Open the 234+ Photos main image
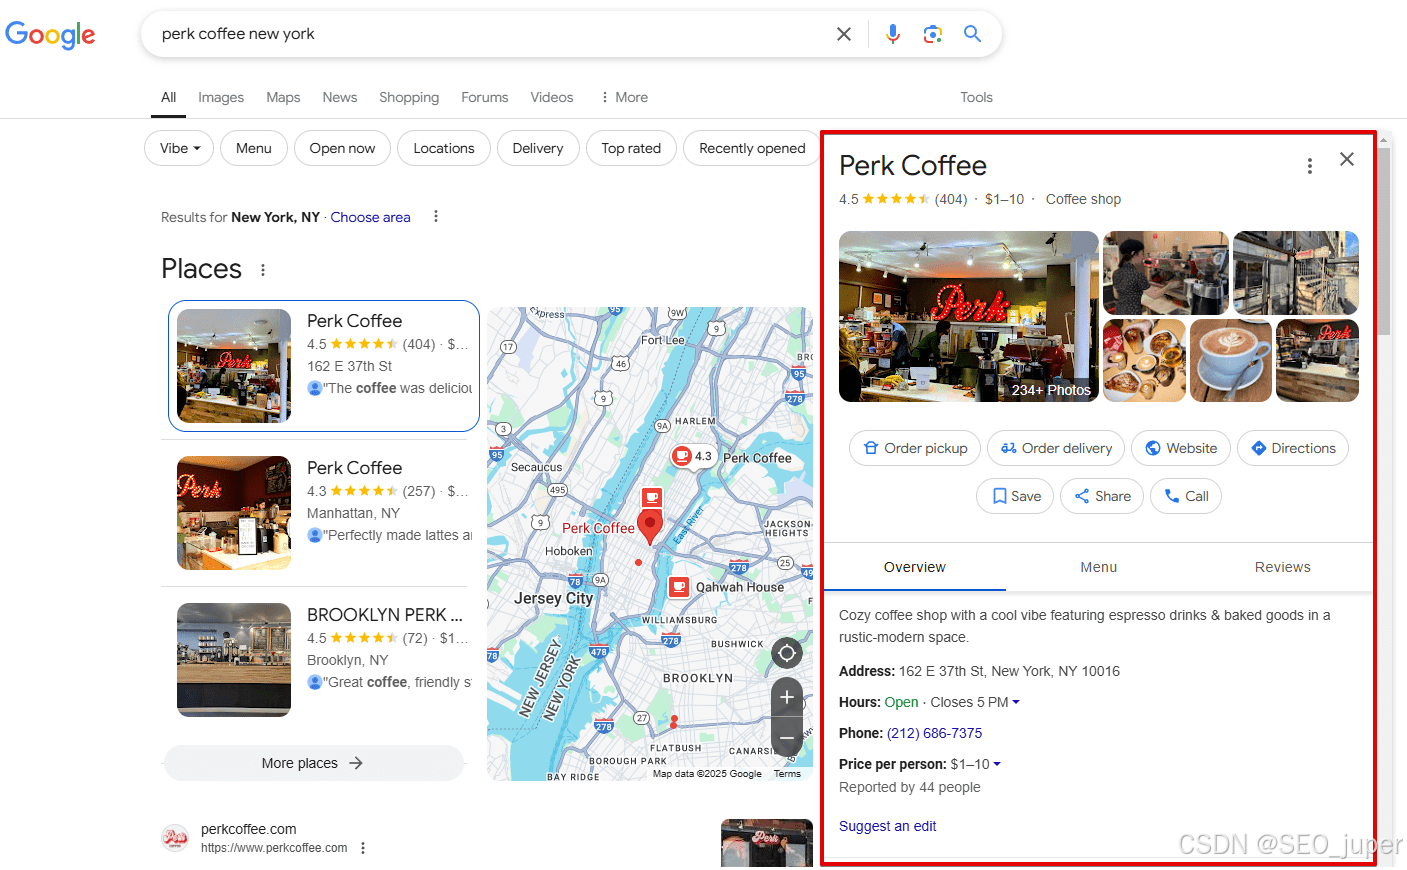Screen dimensions: 1407x870 click(x=969, y=316)
